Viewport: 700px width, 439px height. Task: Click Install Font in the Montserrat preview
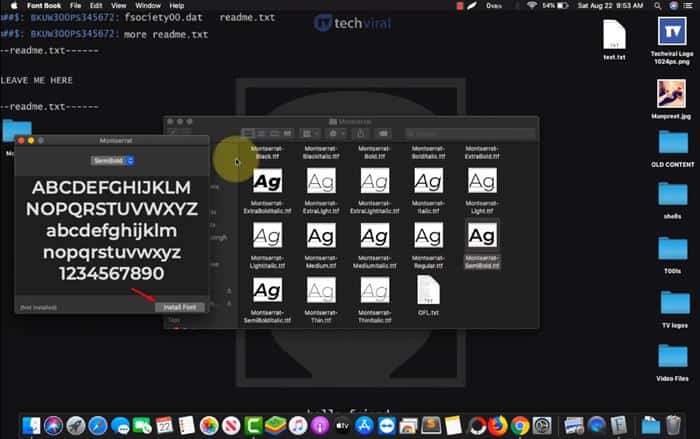click(179, 307)
